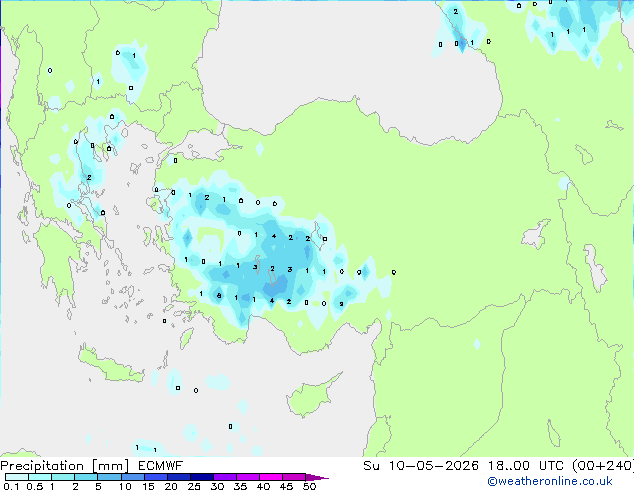Image resolution: width=634 pixels, height=490 pixels.
Task: Pick the 20–25 mm dark blue swatch
Action: click(179, 477)
